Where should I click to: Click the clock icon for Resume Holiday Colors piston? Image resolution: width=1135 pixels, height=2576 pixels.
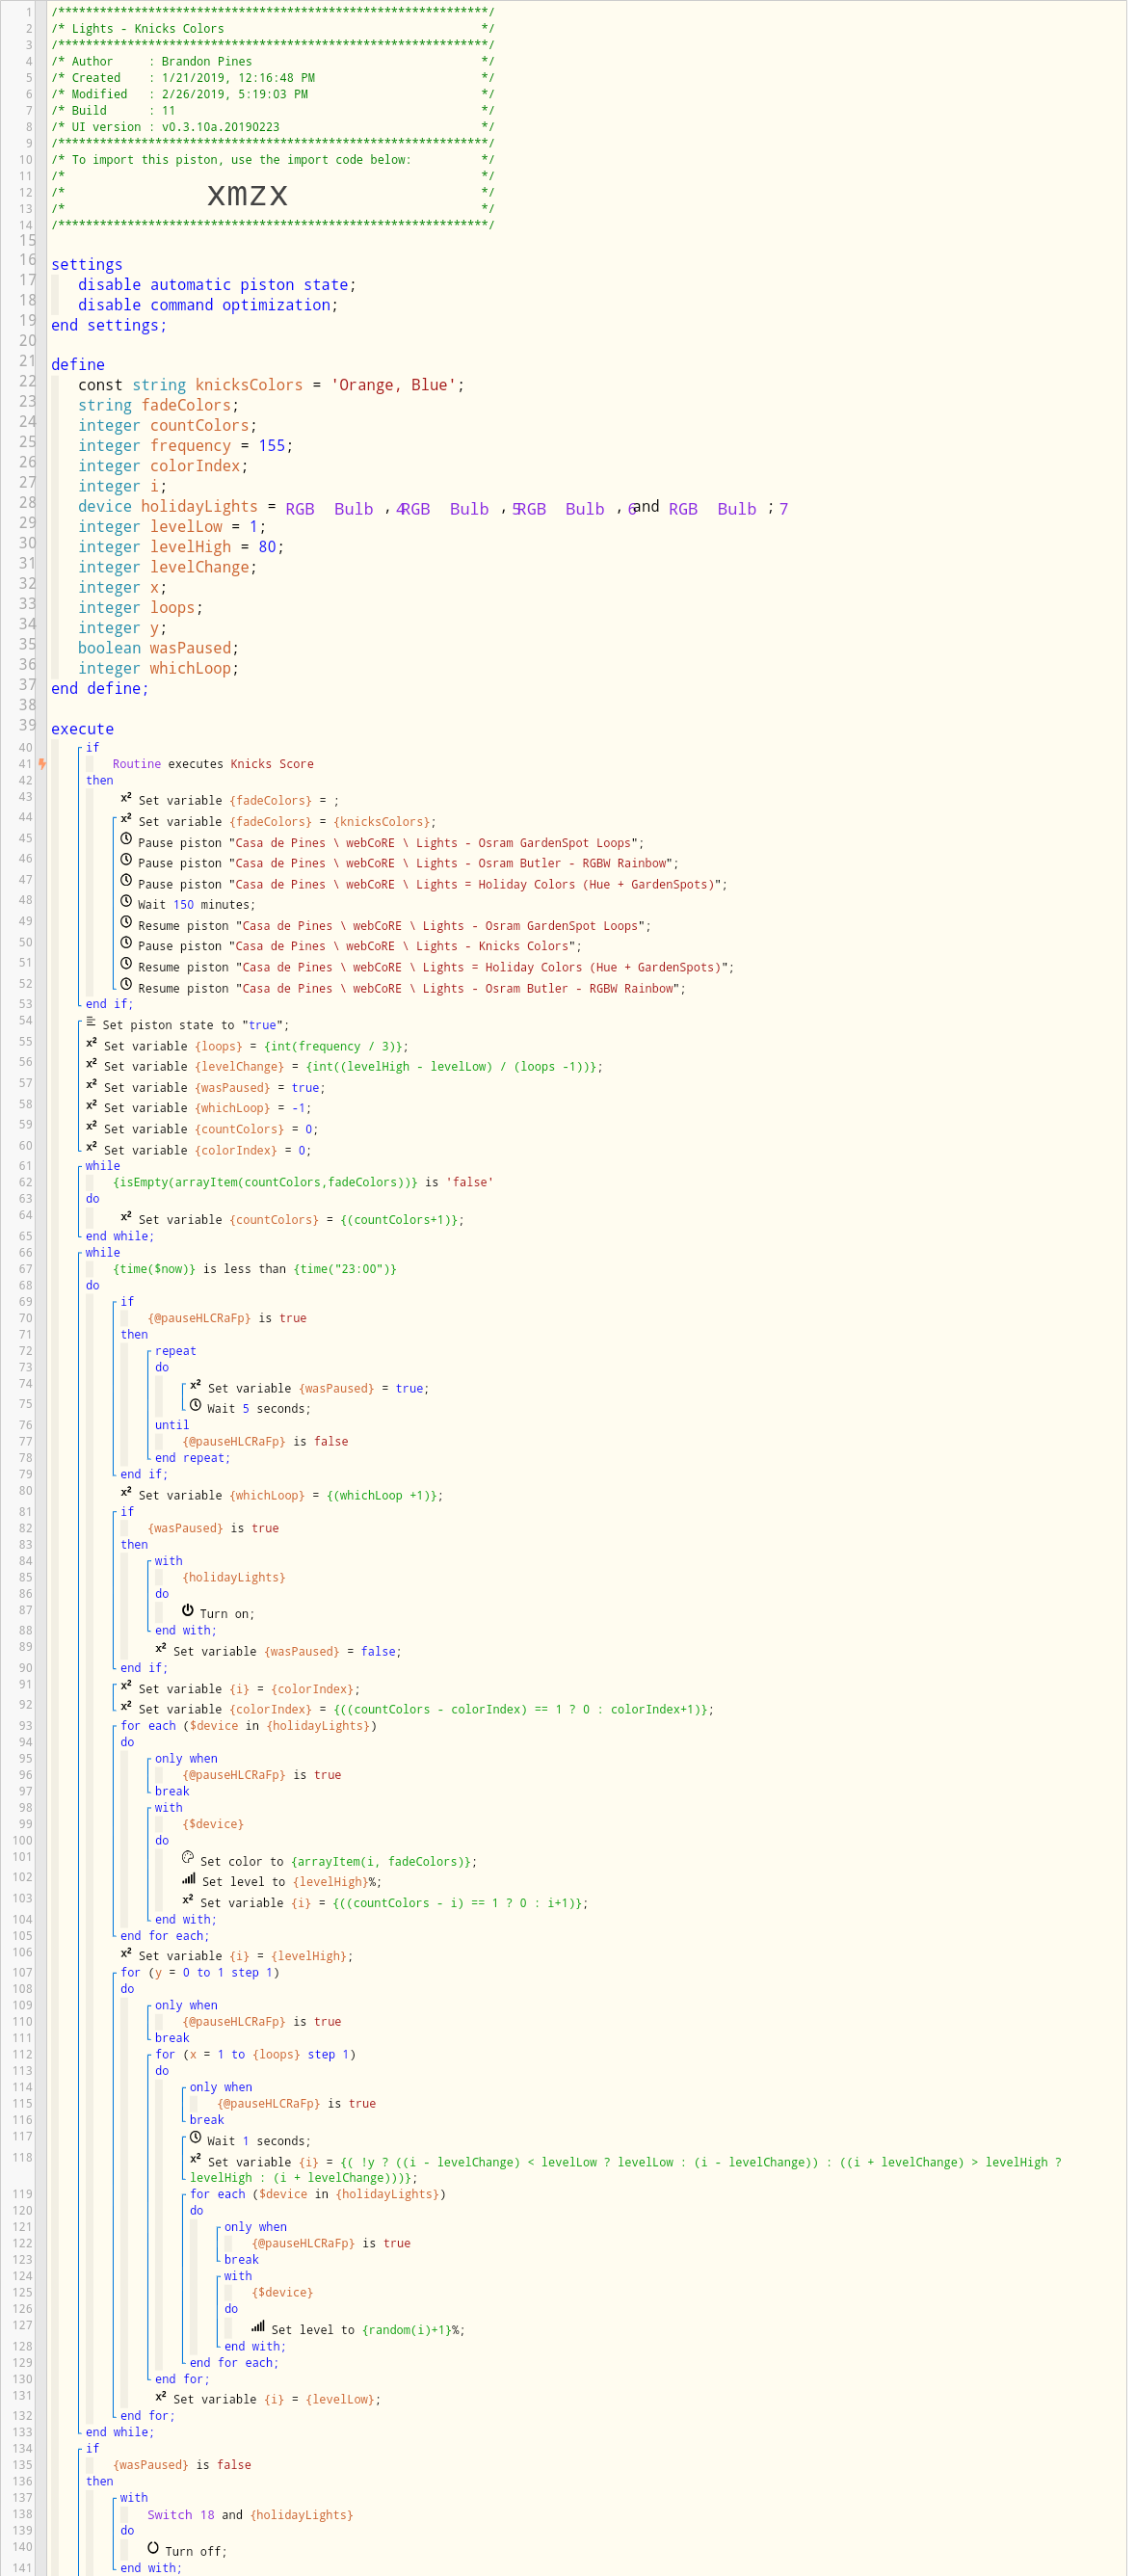tap(126, 966)
